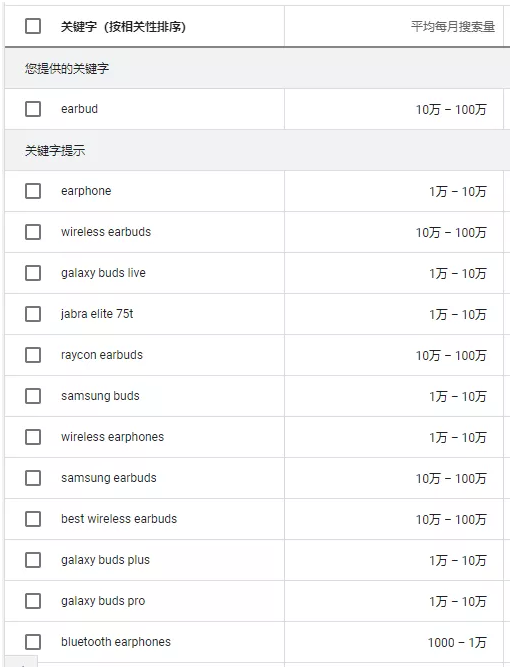Viewport: 512px width, 669px height.
Task: Click the 您提供的关键字 section header
Action: tap(67, 68)
